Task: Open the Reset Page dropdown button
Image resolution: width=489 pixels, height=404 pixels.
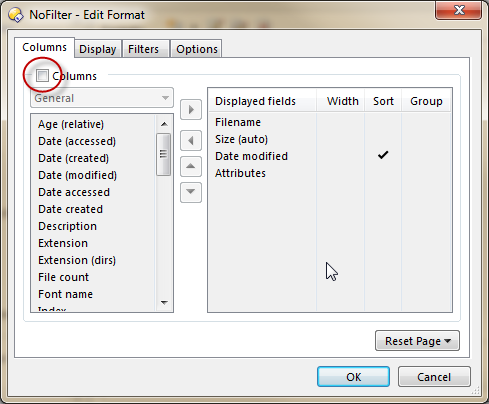Action: 417,341
